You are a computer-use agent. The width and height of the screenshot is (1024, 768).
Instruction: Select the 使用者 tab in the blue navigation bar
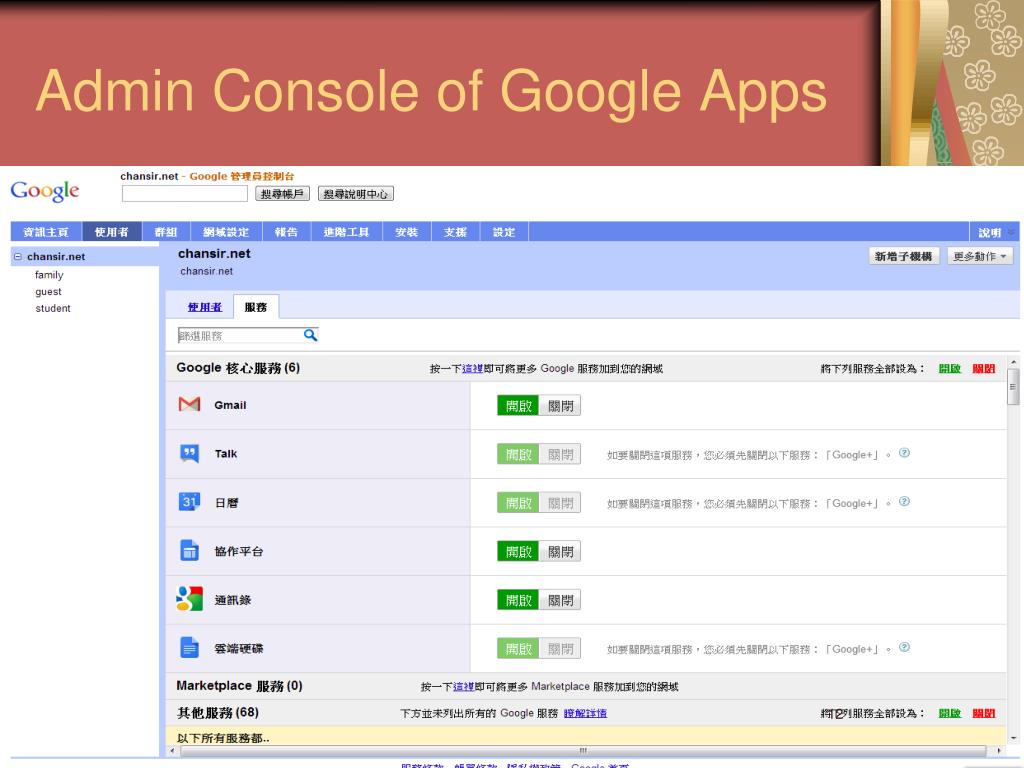point(112,232)
